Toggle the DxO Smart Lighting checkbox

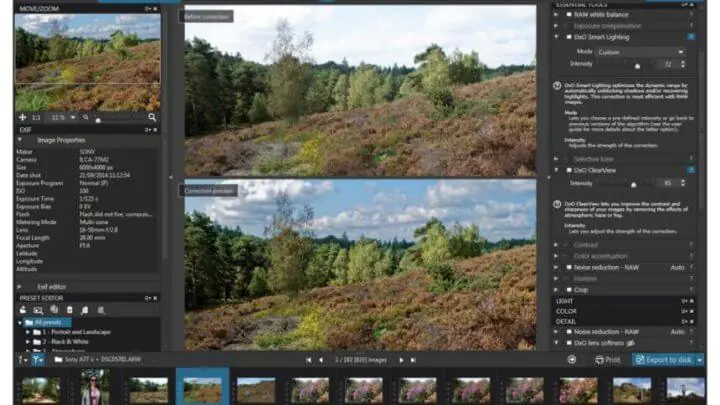click(x=569, y=37)
